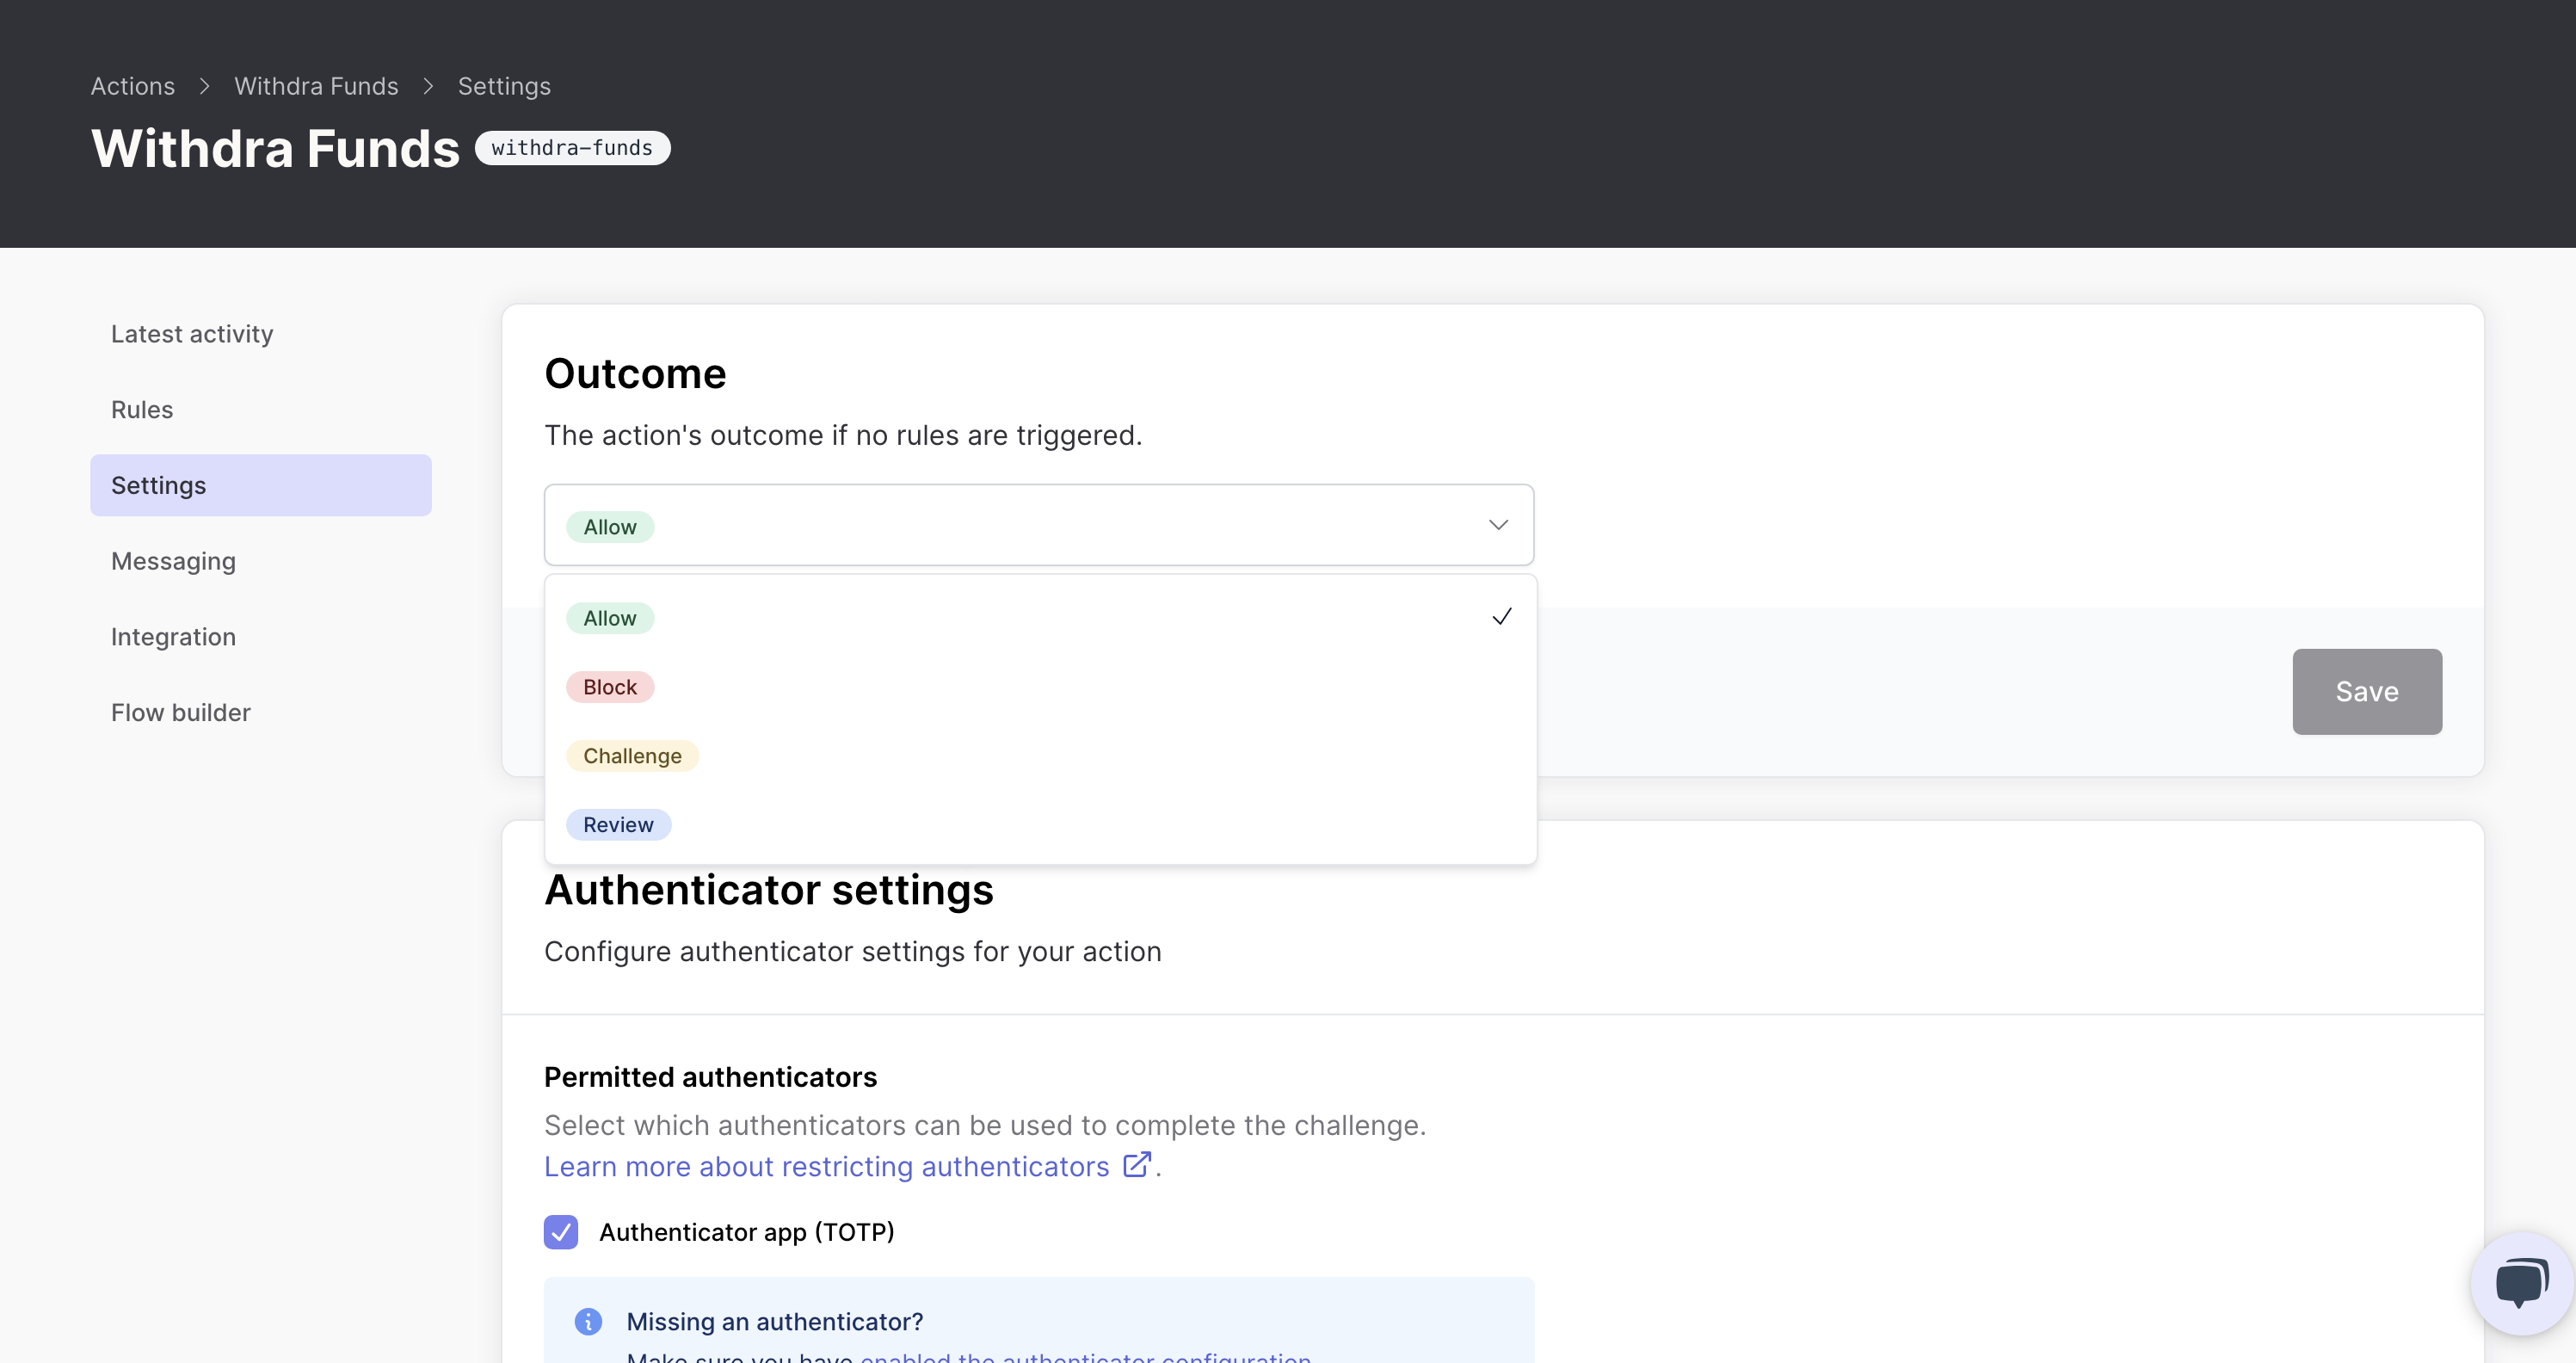The image size is (2576, 1363).
Task: Click the breadcrumb chevron after Withdra Funds
Action: [428, 86]
